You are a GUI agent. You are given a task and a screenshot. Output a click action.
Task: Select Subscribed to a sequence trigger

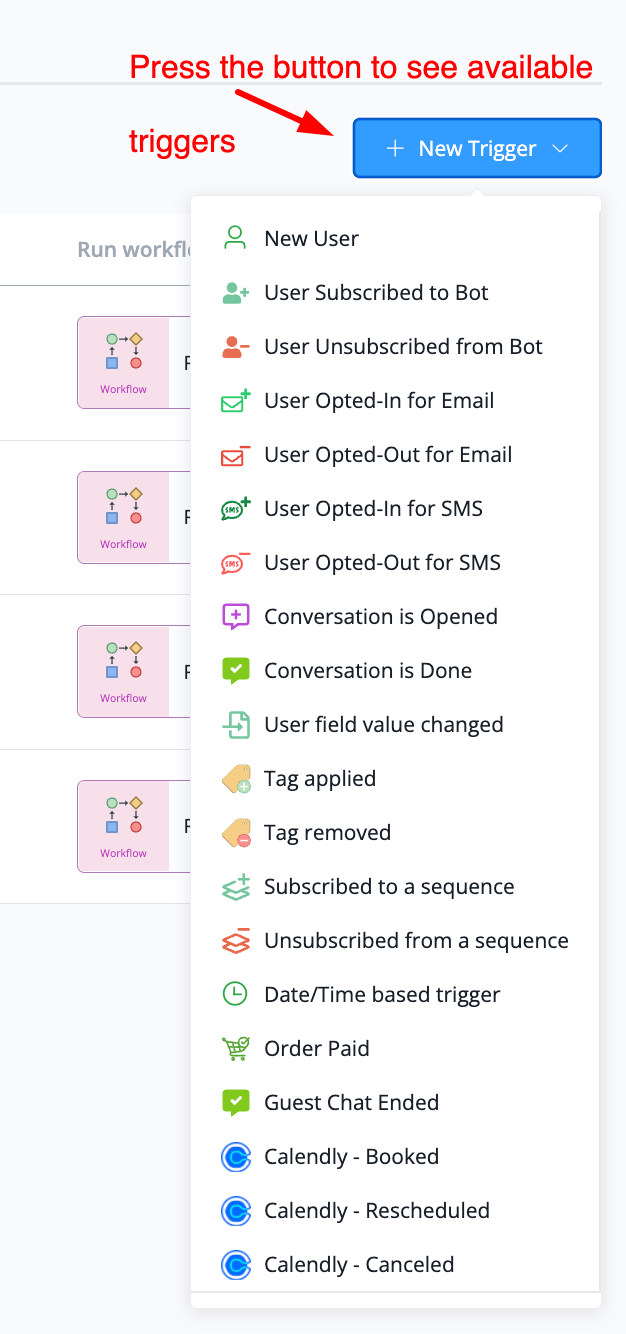pos(389,887)
